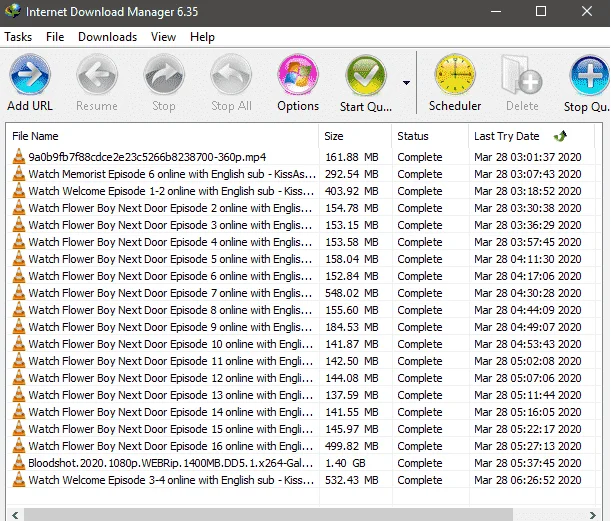Viewport: 611px width, 521px height.
Task: Click the IDM logo in title bar
Action: click(13, 11)
